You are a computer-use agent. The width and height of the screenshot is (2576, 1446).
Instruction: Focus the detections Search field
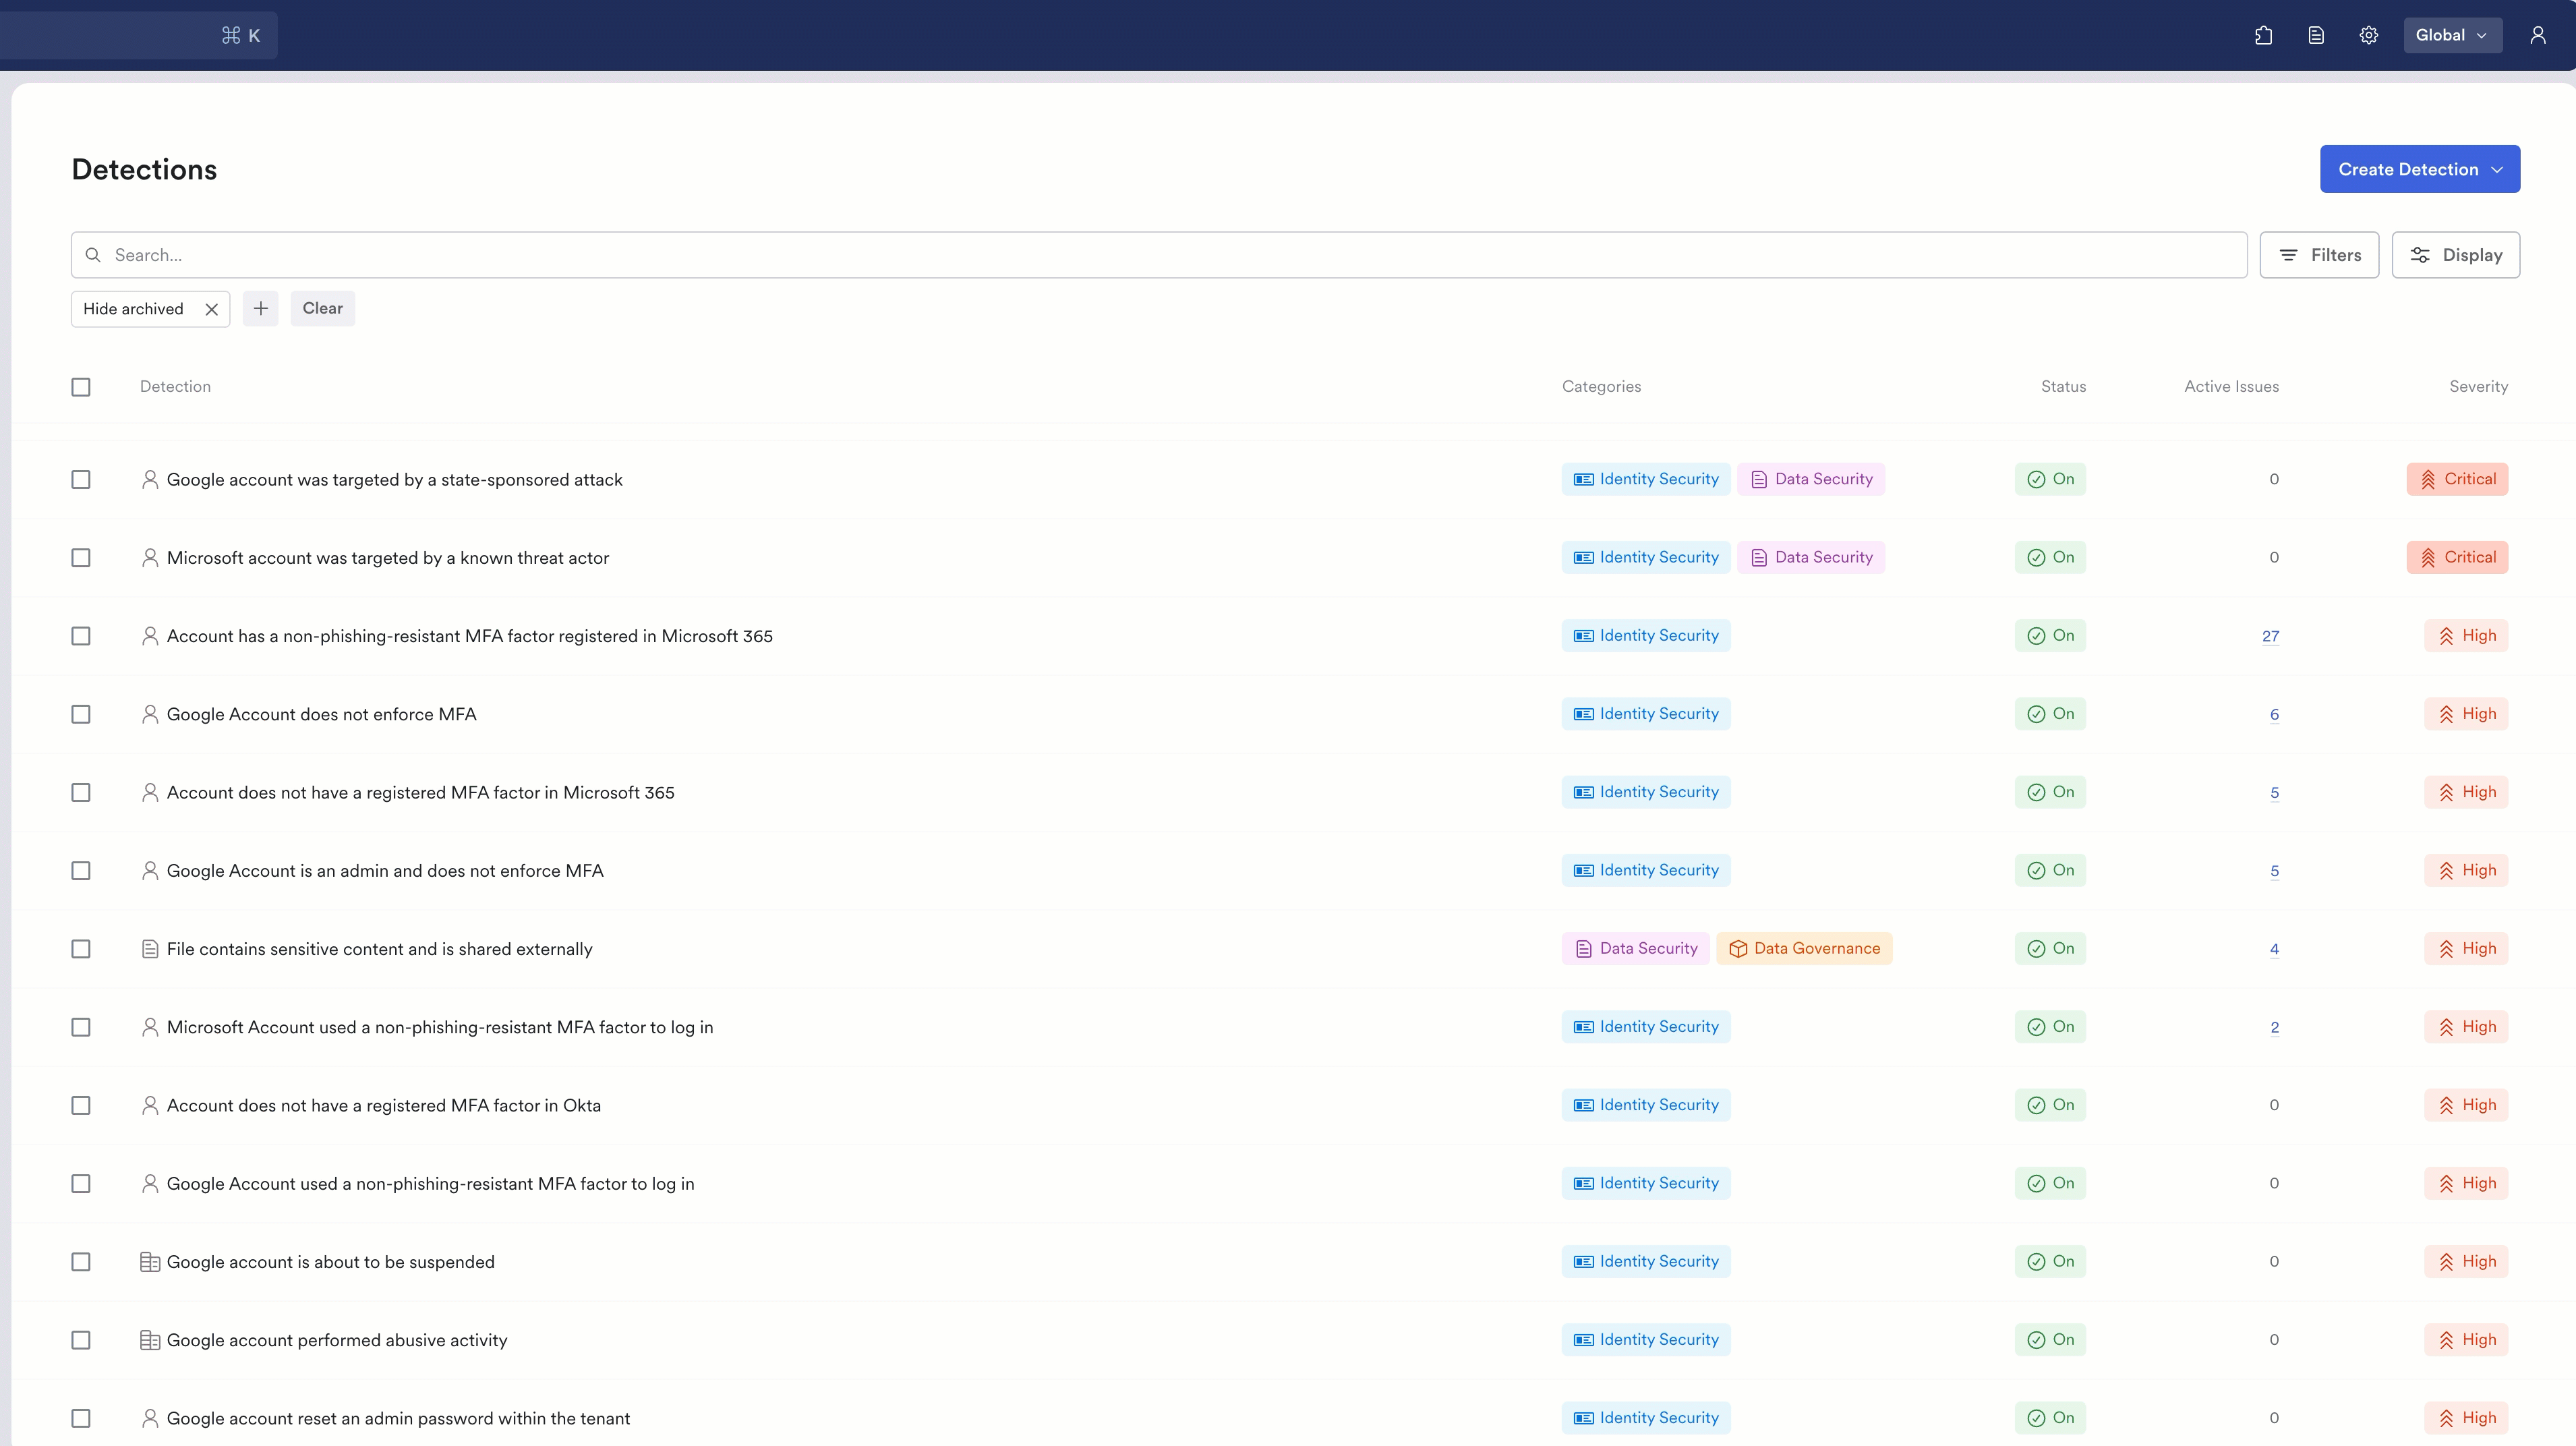1159,255
